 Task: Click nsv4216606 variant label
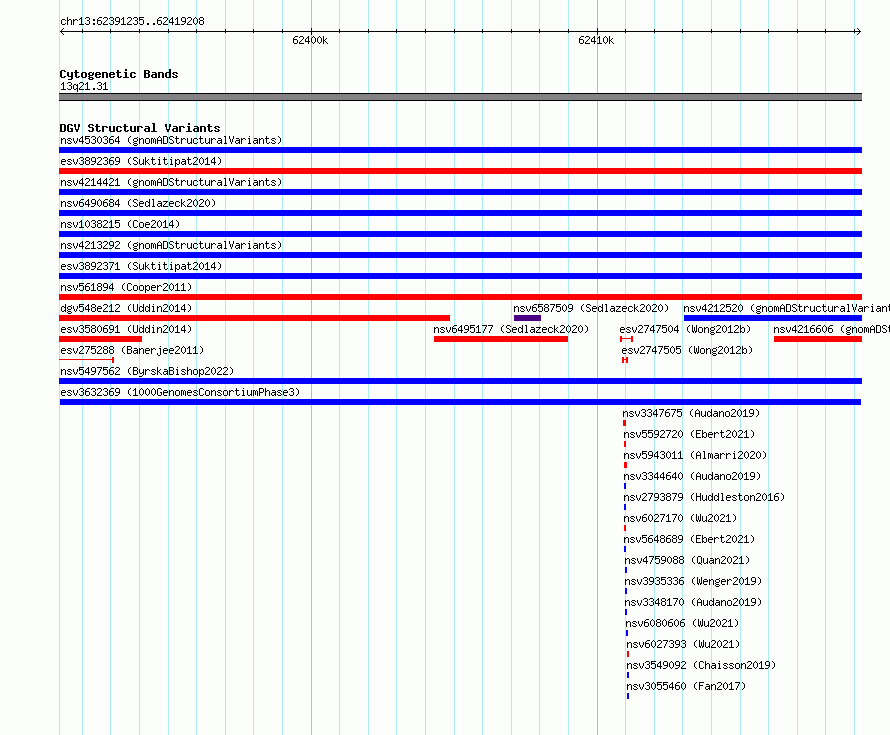[x=831, y=329]
